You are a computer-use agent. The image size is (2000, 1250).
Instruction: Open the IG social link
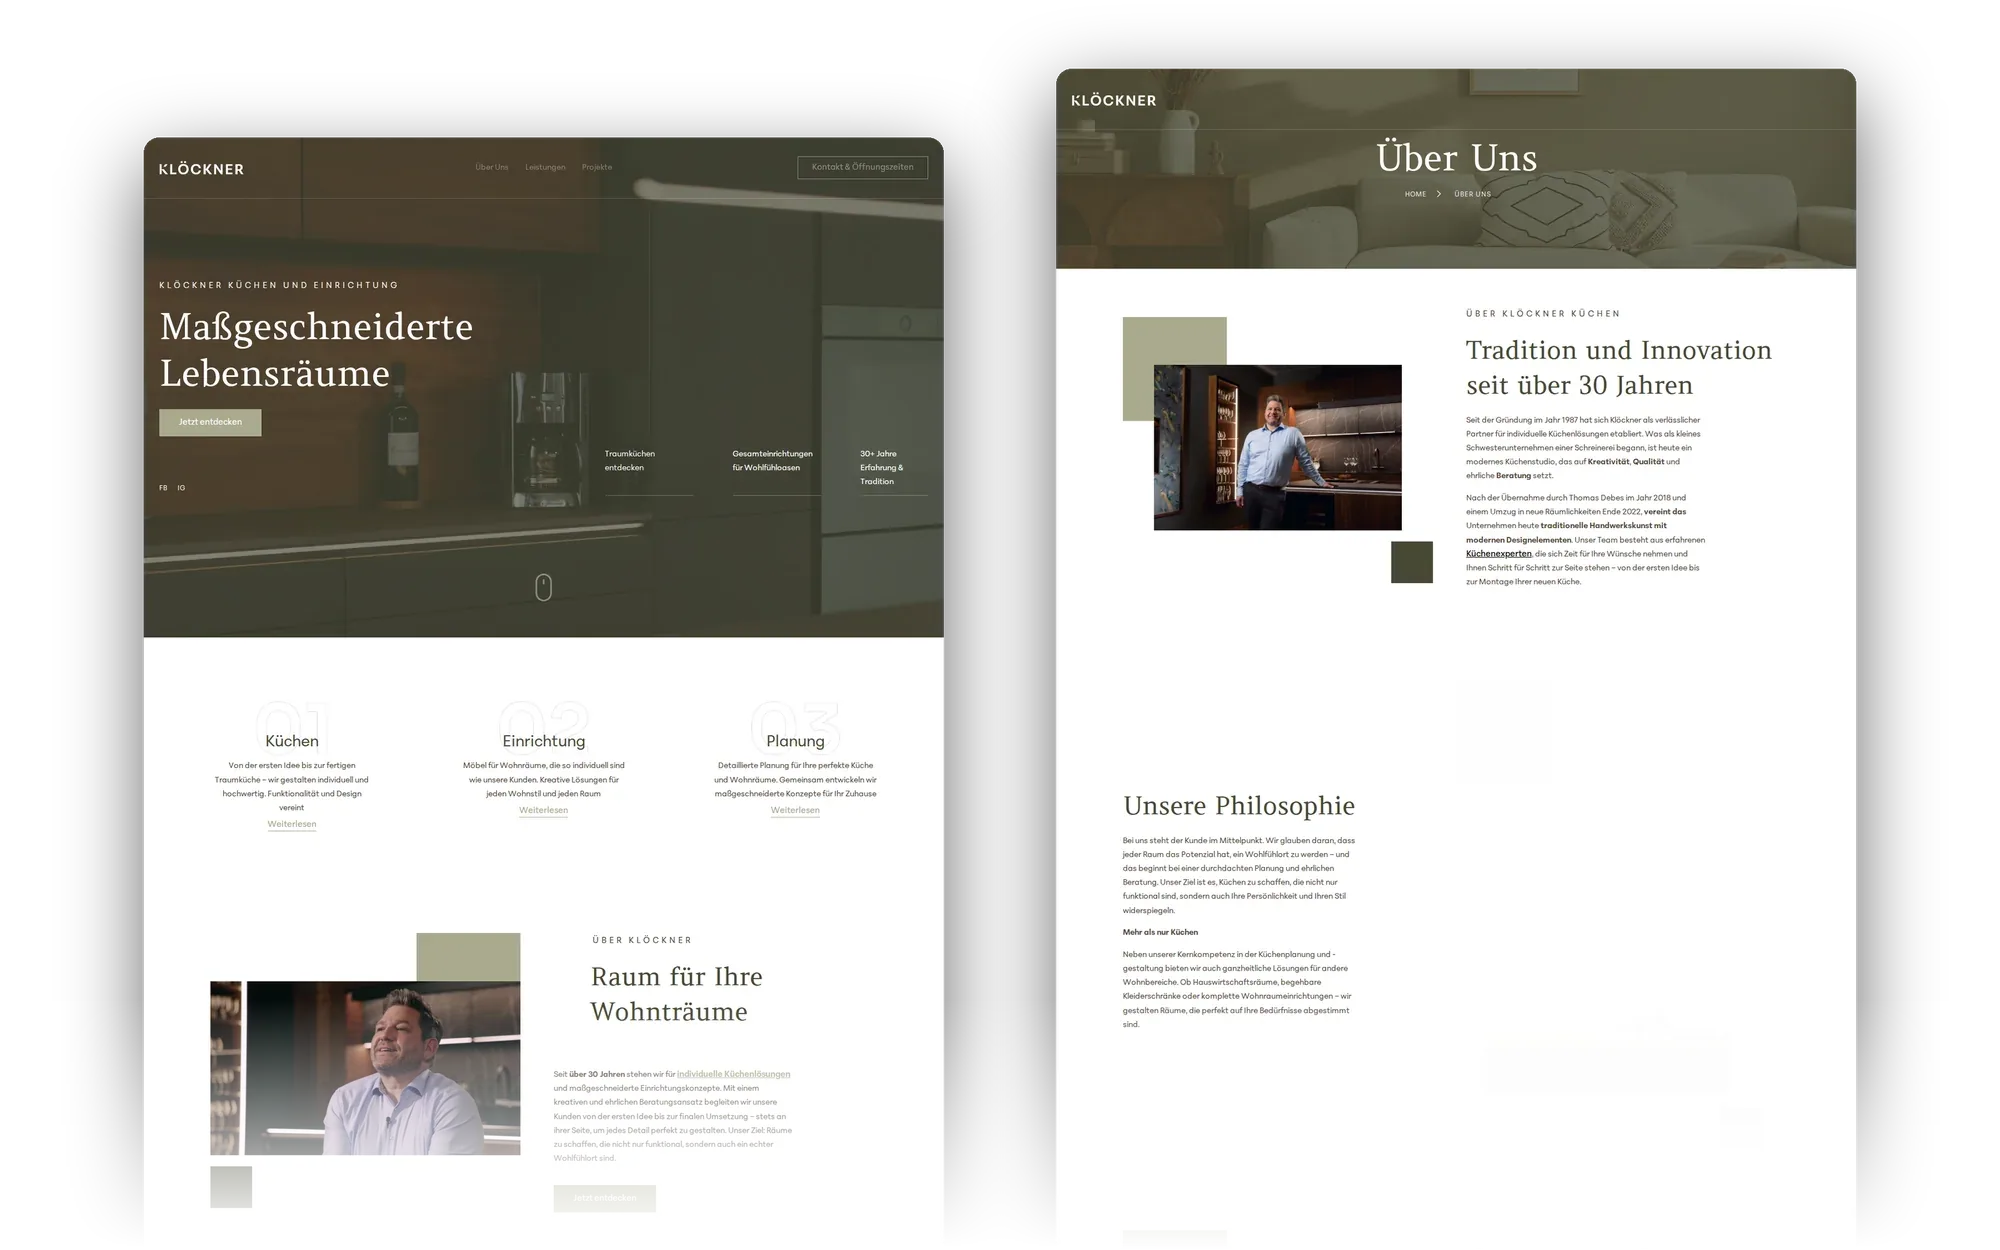181,488
